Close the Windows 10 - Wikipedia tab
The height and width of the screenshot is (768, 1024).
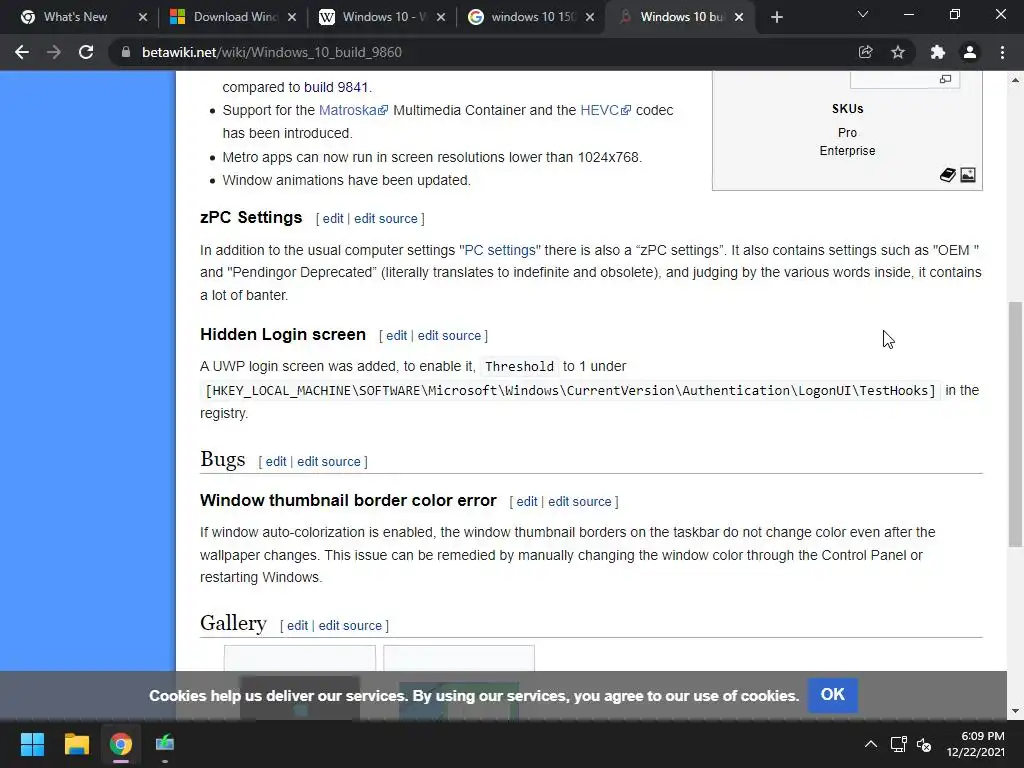pyautogui.click(x=441, y=17)
